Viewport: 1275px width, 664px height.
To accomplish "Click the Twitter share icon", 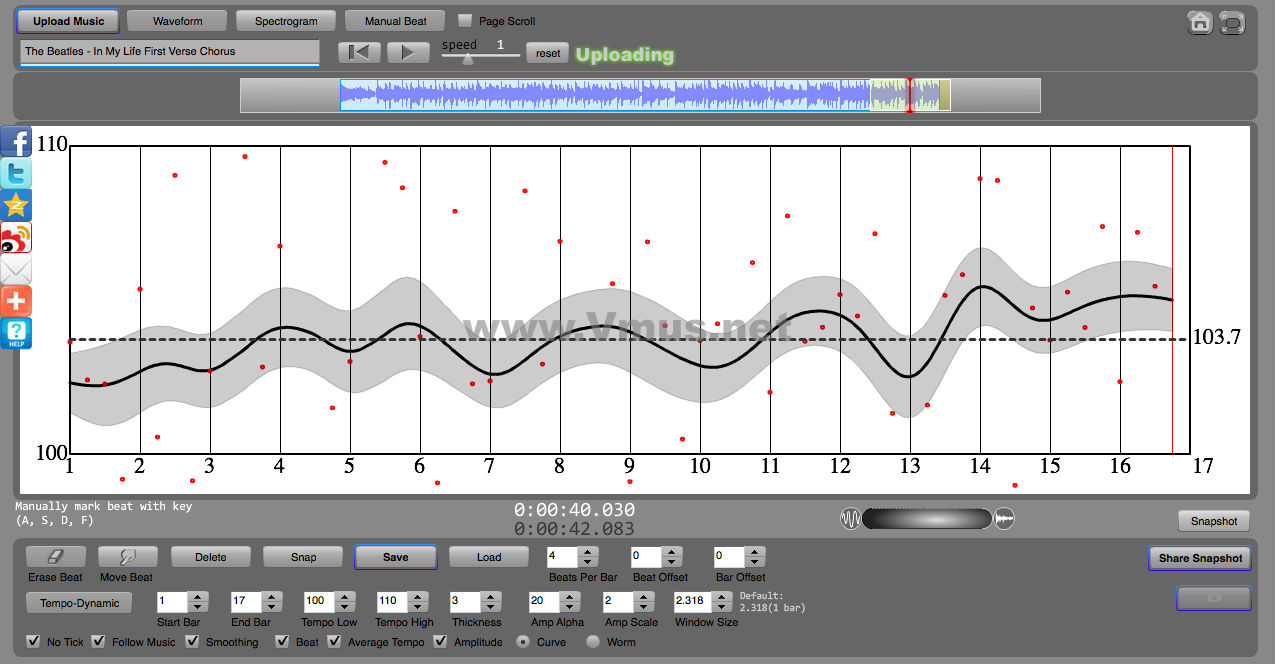I will tap(16, 173).
